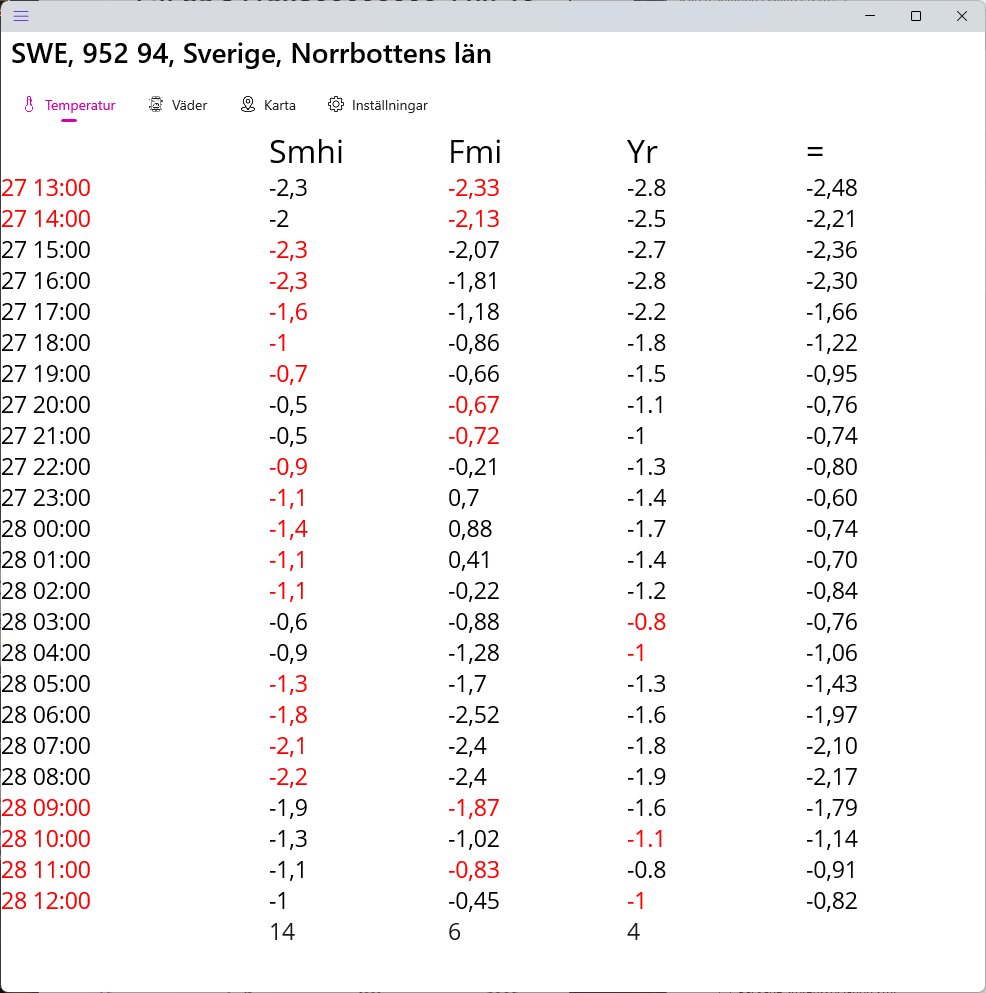Click average value -1,97 at 28 06:00

[x=831, y=716]
